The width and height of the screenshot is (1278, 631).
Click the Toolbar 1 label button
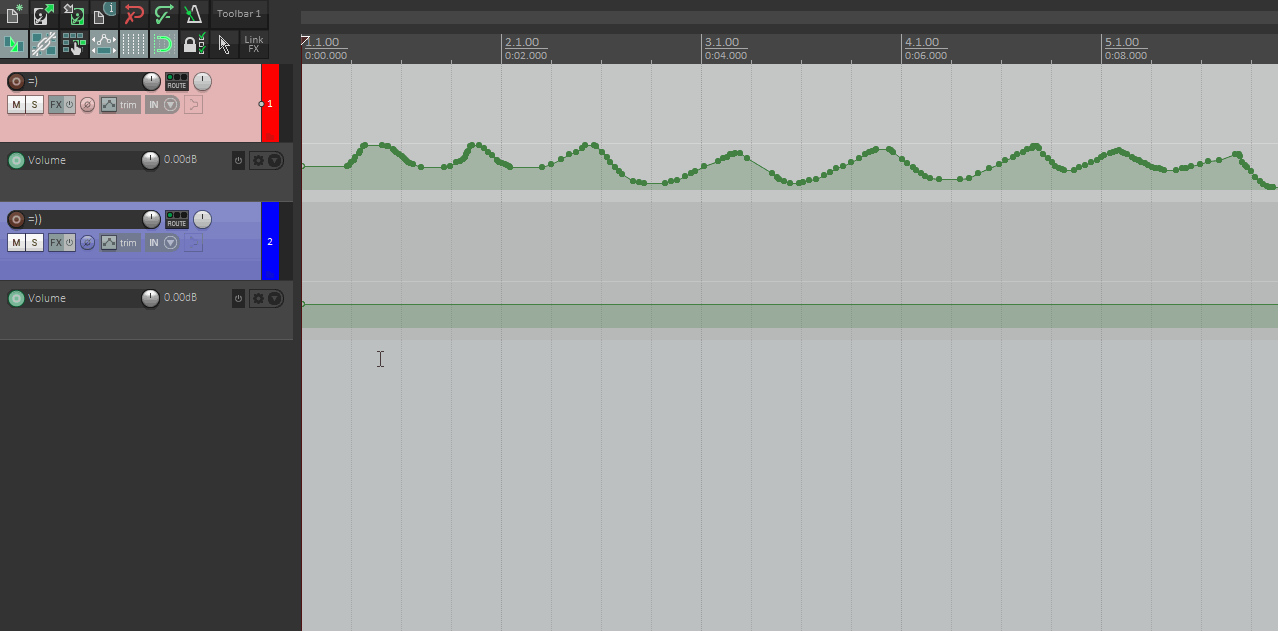pos(239,14)
